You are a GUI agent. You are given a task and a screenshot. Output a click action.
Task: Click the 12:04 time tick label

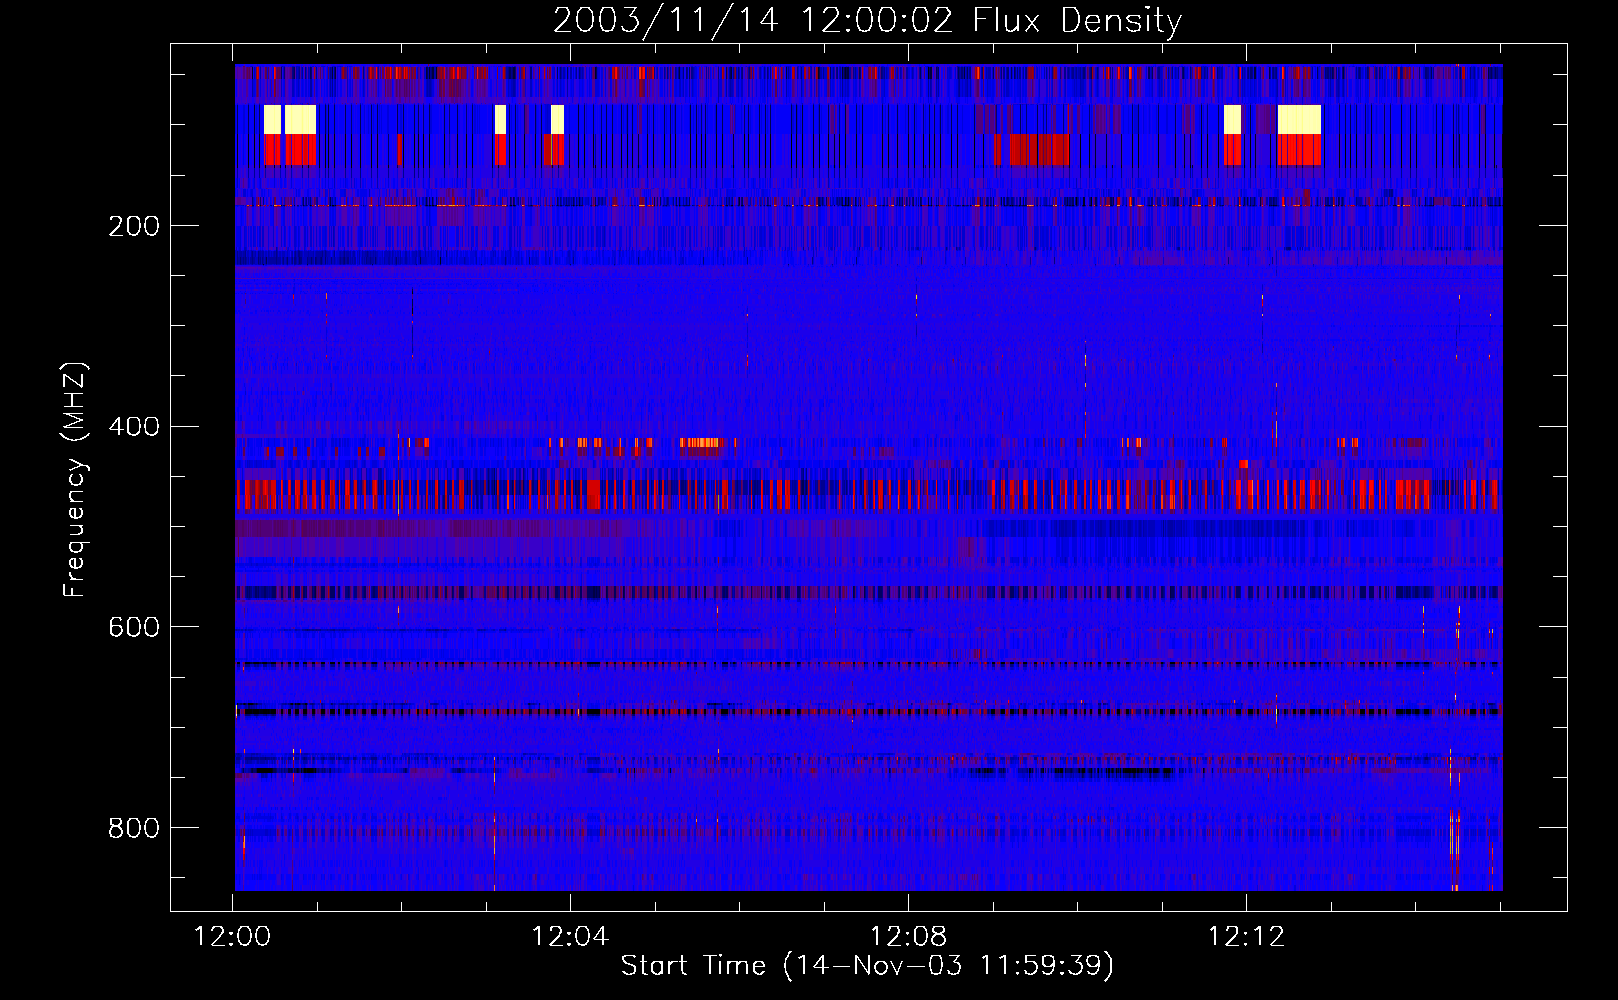[x=570, y=937]
